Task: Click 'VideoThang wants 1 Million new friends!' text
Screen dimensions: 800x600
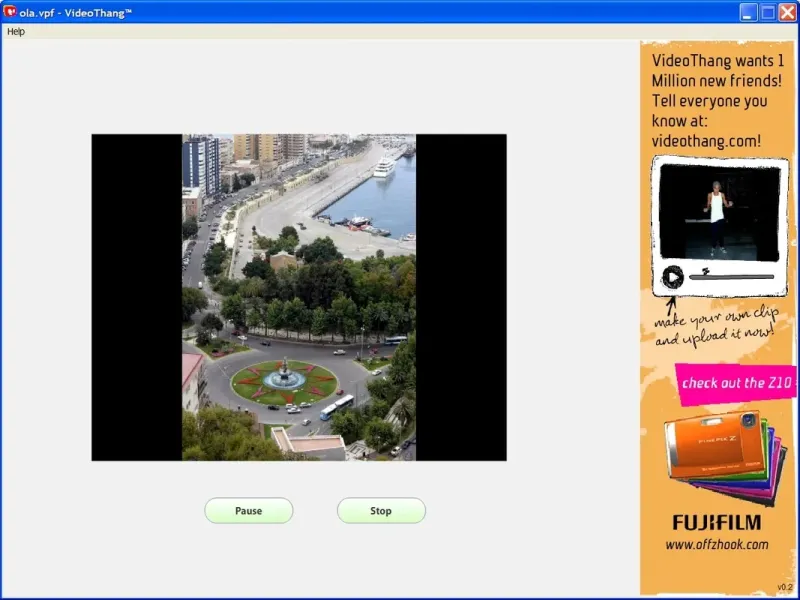Action: pos(717,70)
